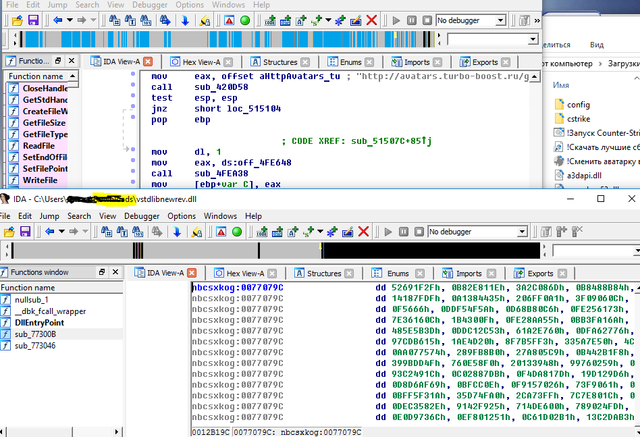This screenshot has height=437, width=640.
Task: Click call sub_420D58 line in upper IDA
Action: point(200,87)
